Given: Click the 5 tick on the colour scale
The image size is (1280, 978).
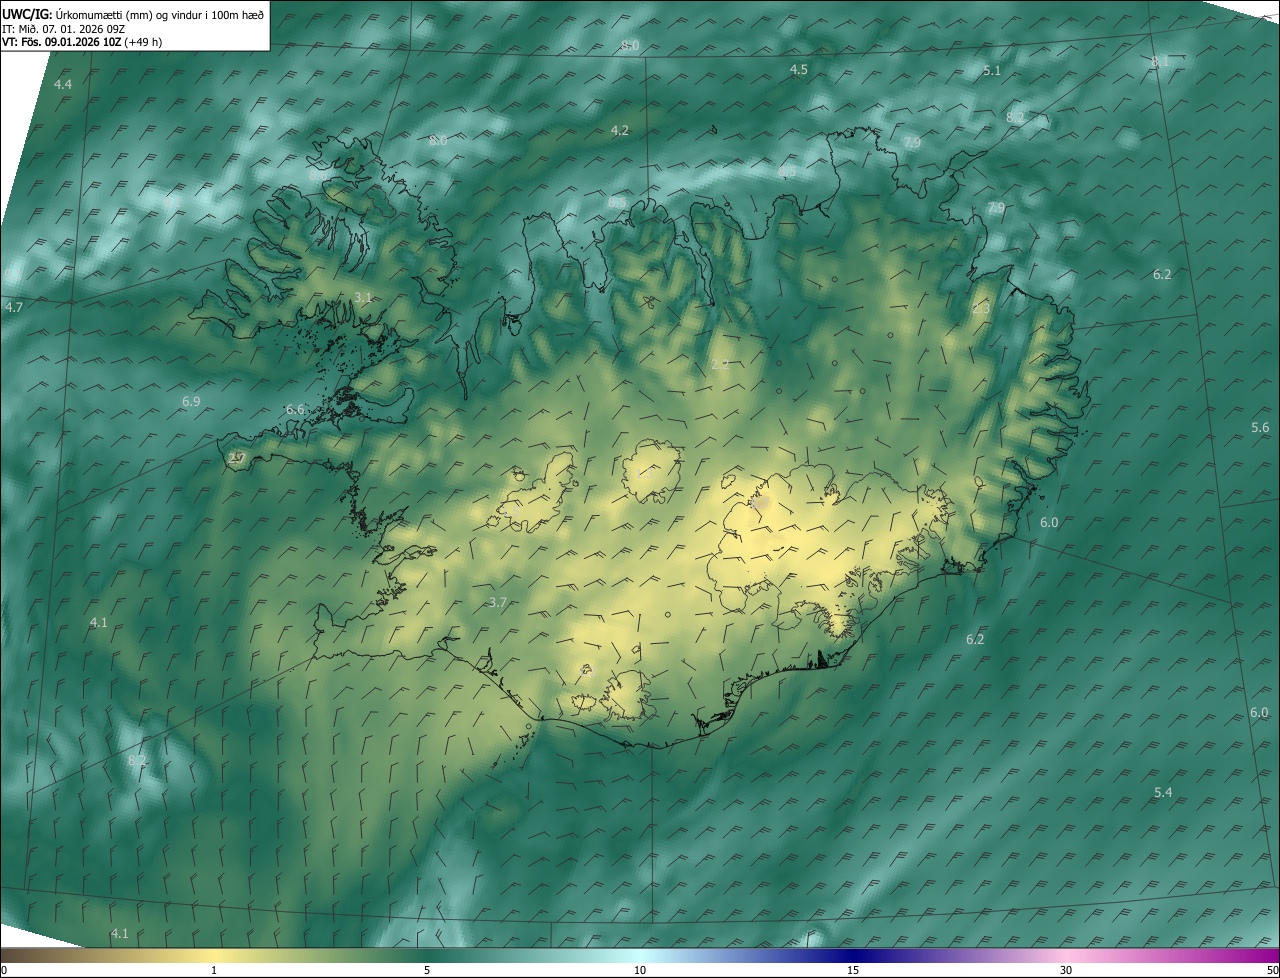Looking at the screenshot, I should [427, 970].
